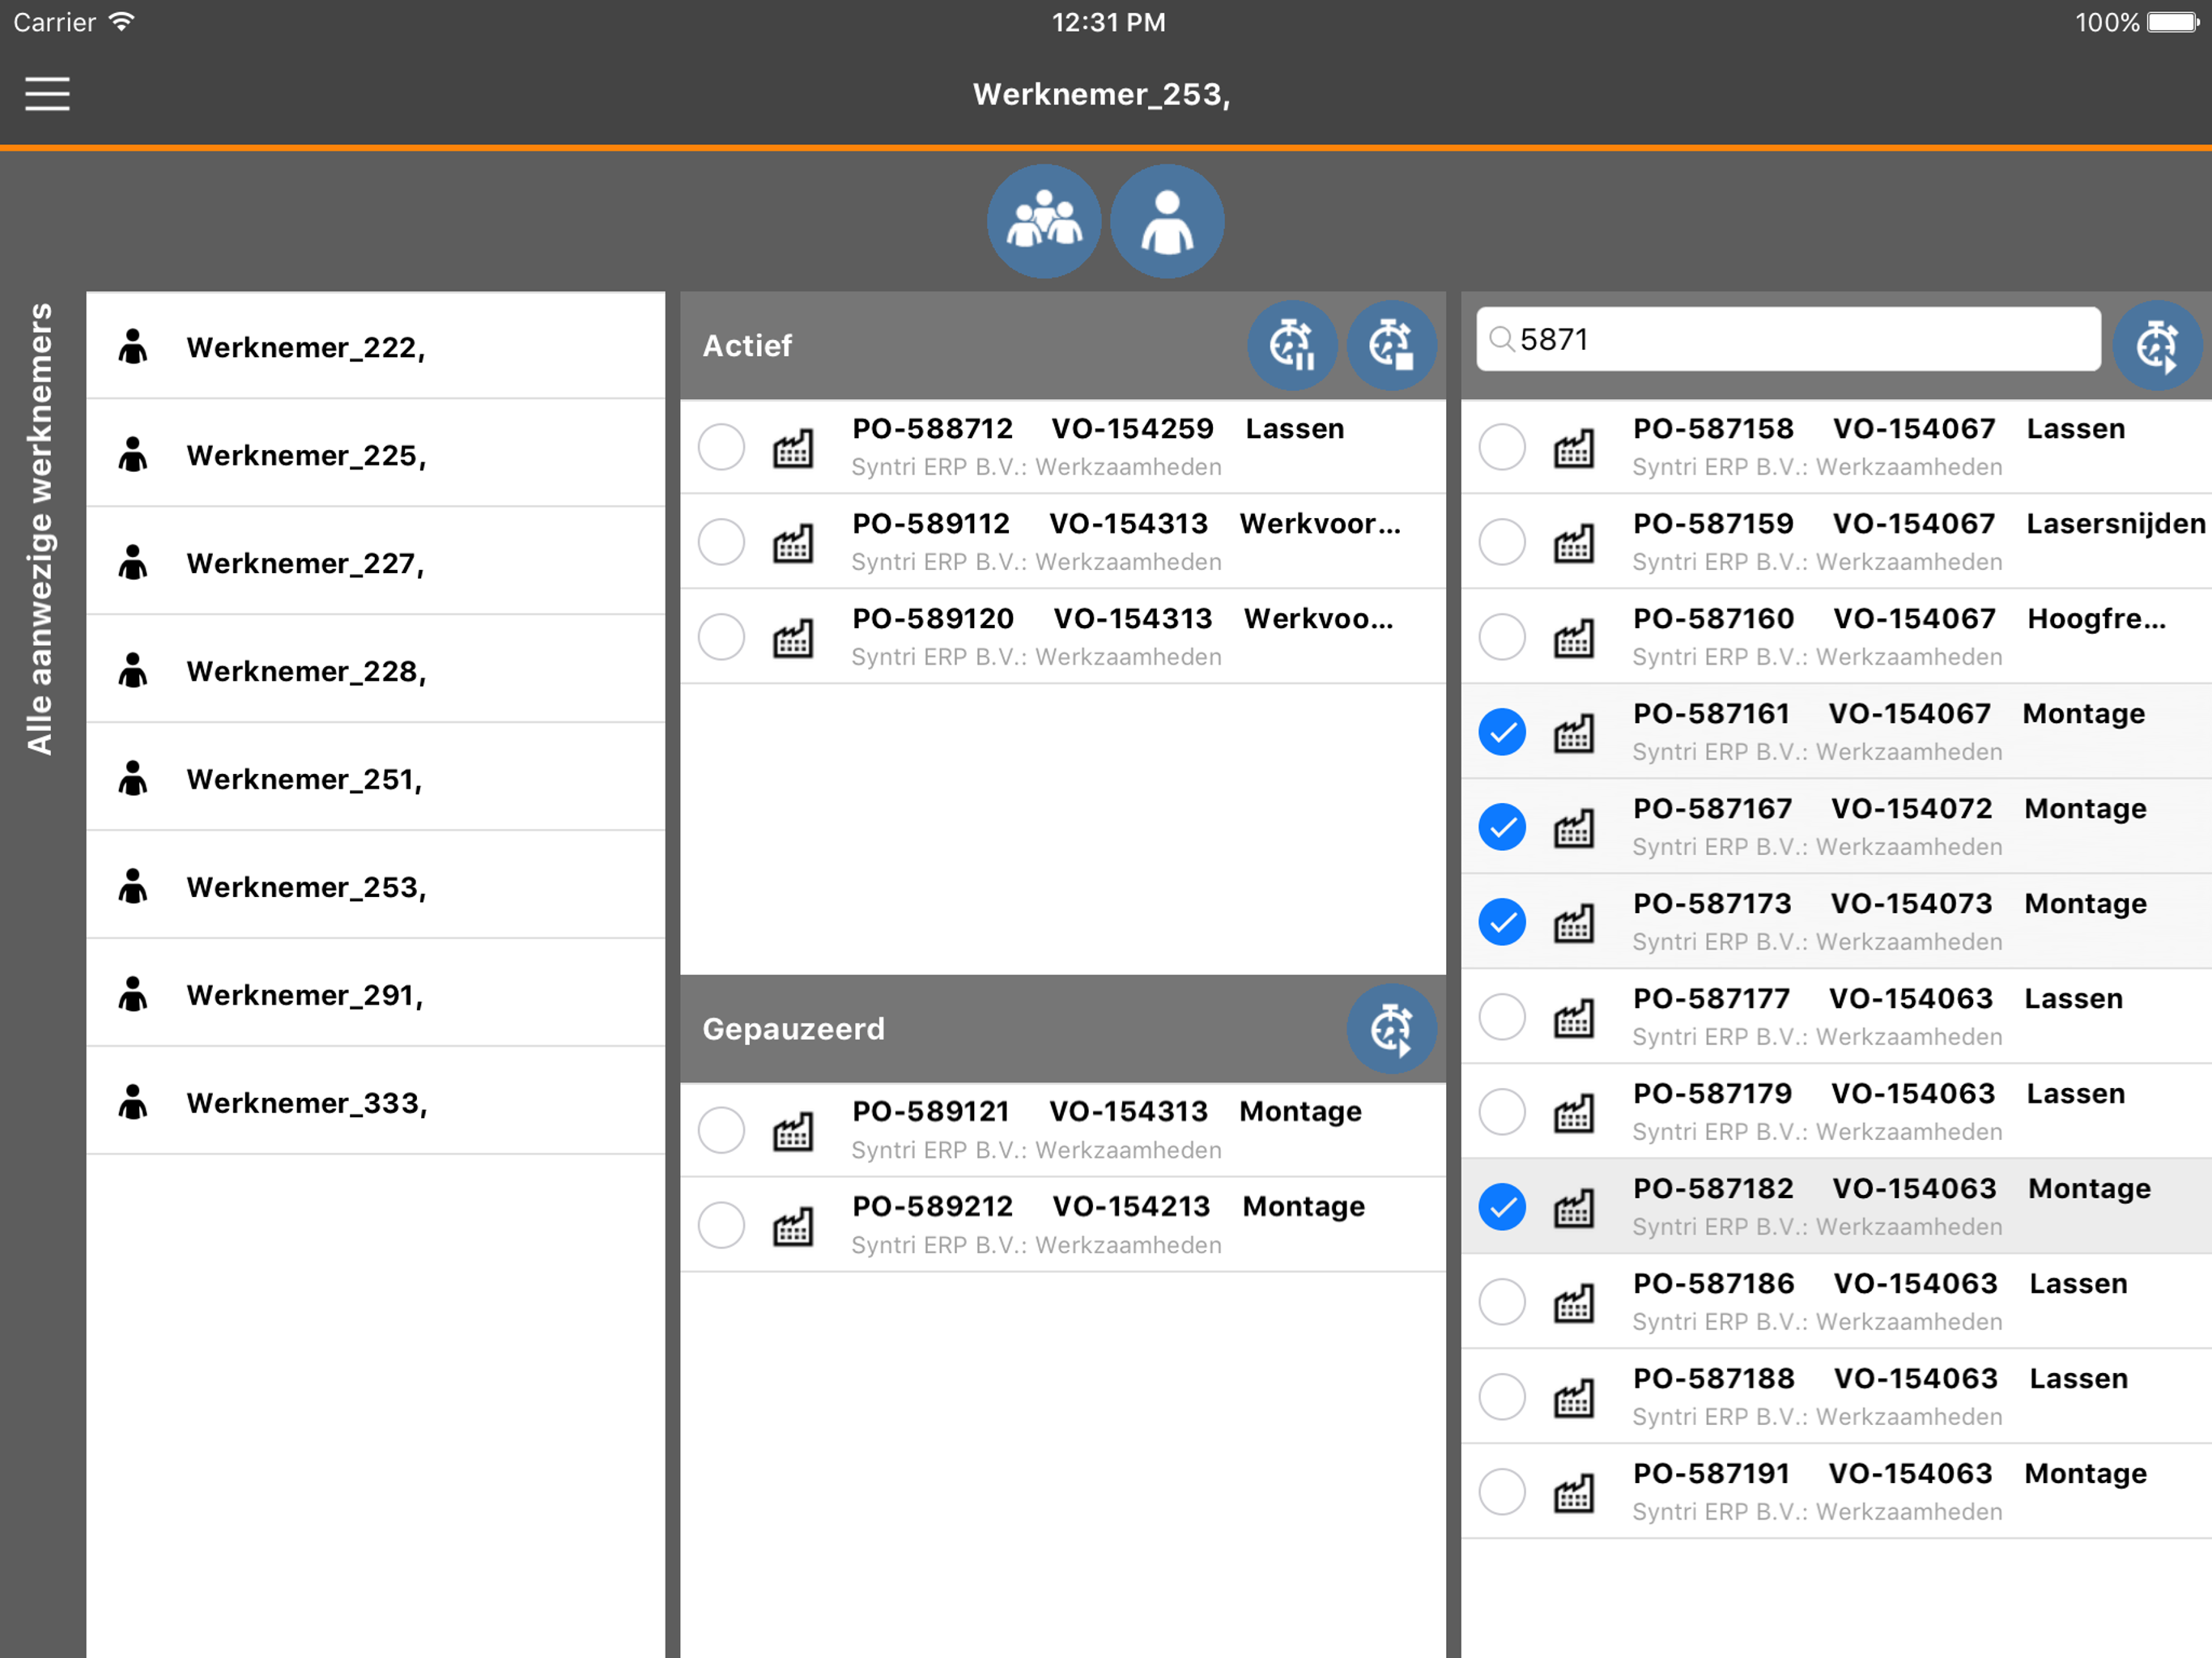Check the PO-587191 Montage order

1502,1492
